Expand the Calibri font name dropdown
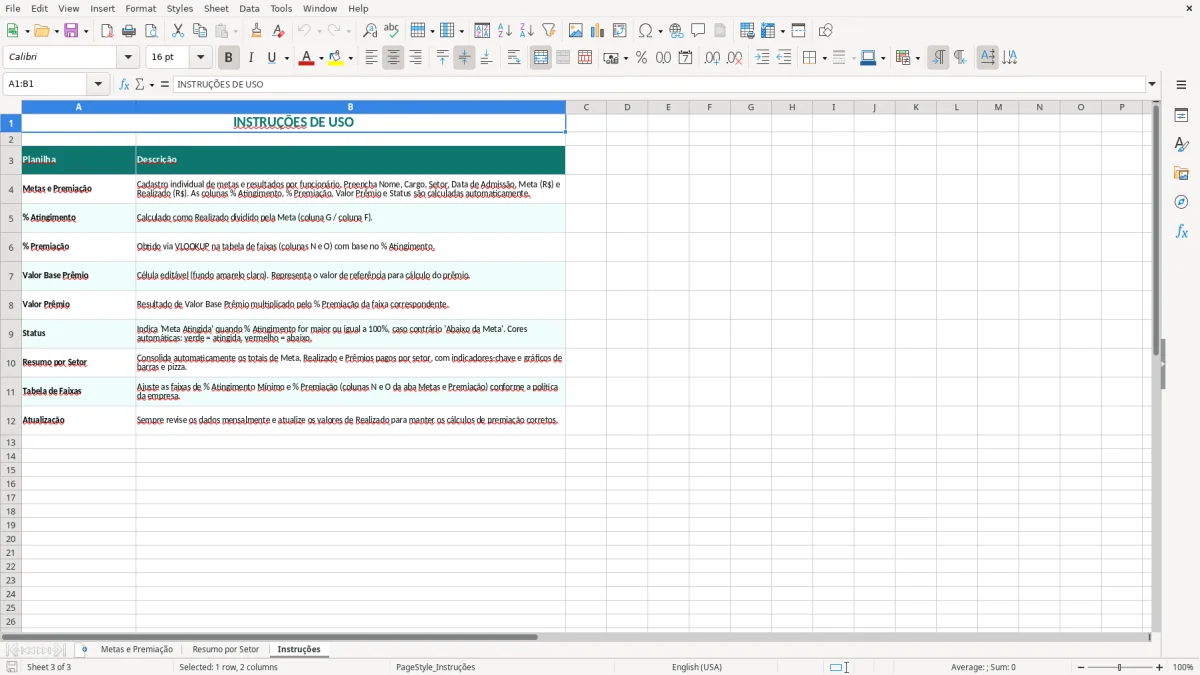The image size is (1200, 675). (128, 58)
